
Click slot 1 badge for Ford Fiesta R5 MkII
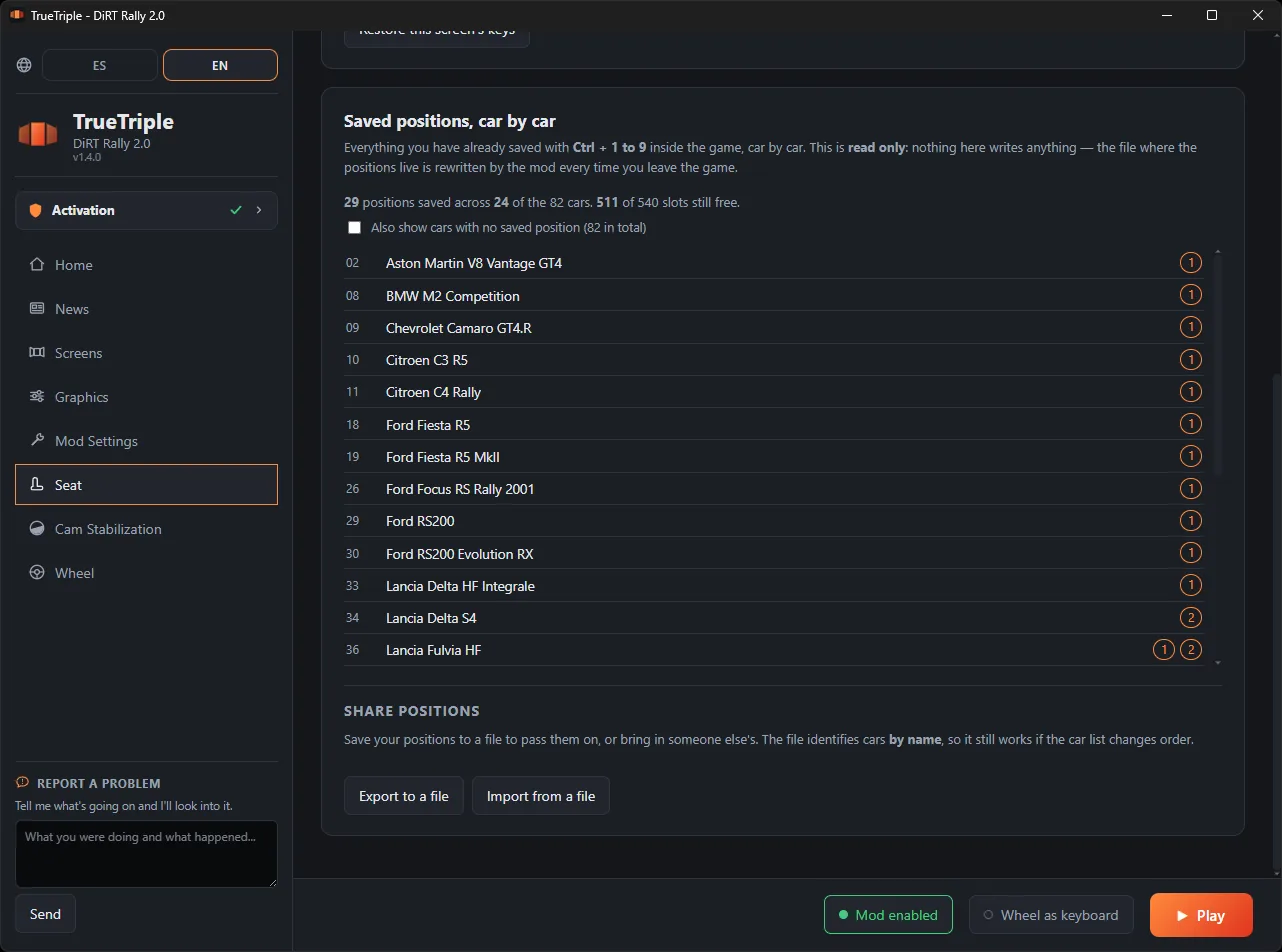[x=1191, y=456]
